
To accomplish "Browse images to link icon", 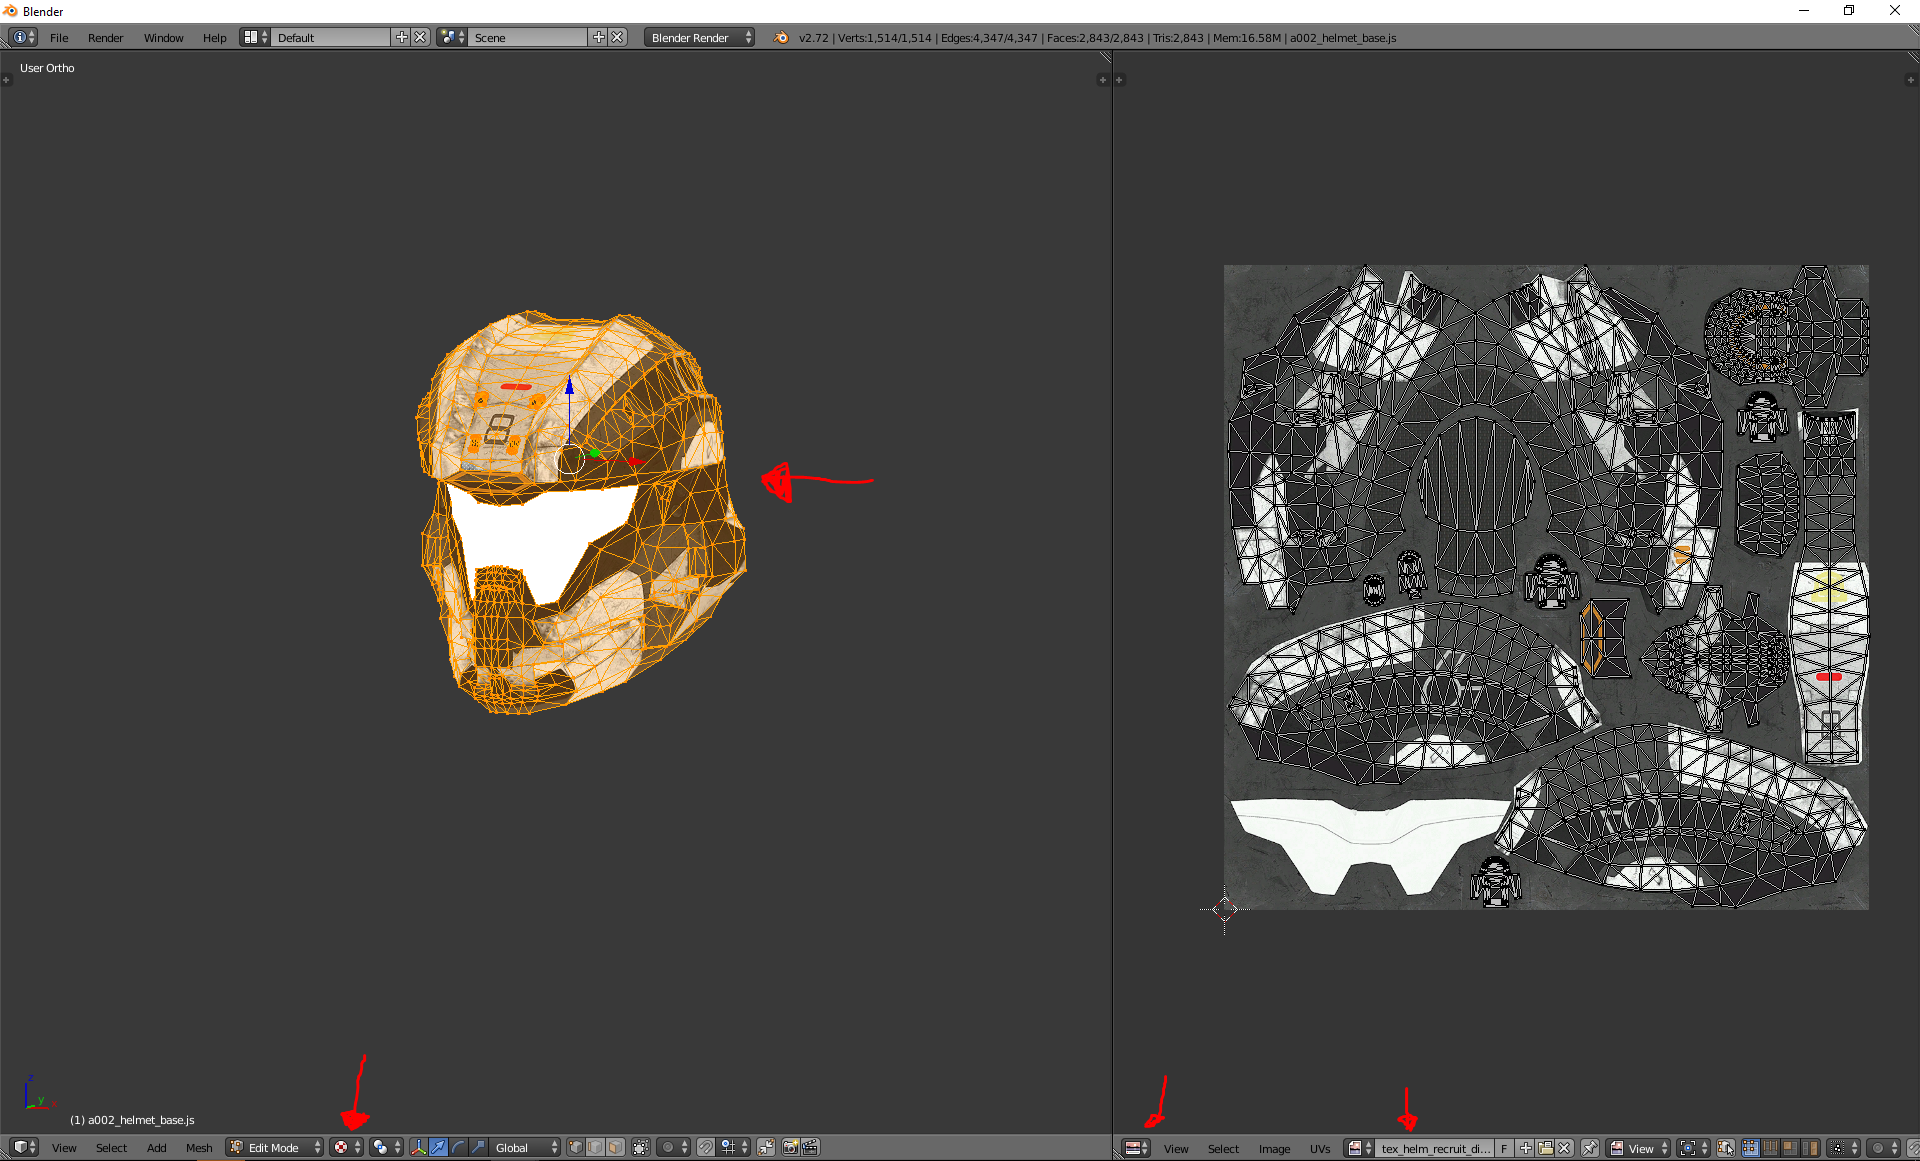I will (1359, 1148).
